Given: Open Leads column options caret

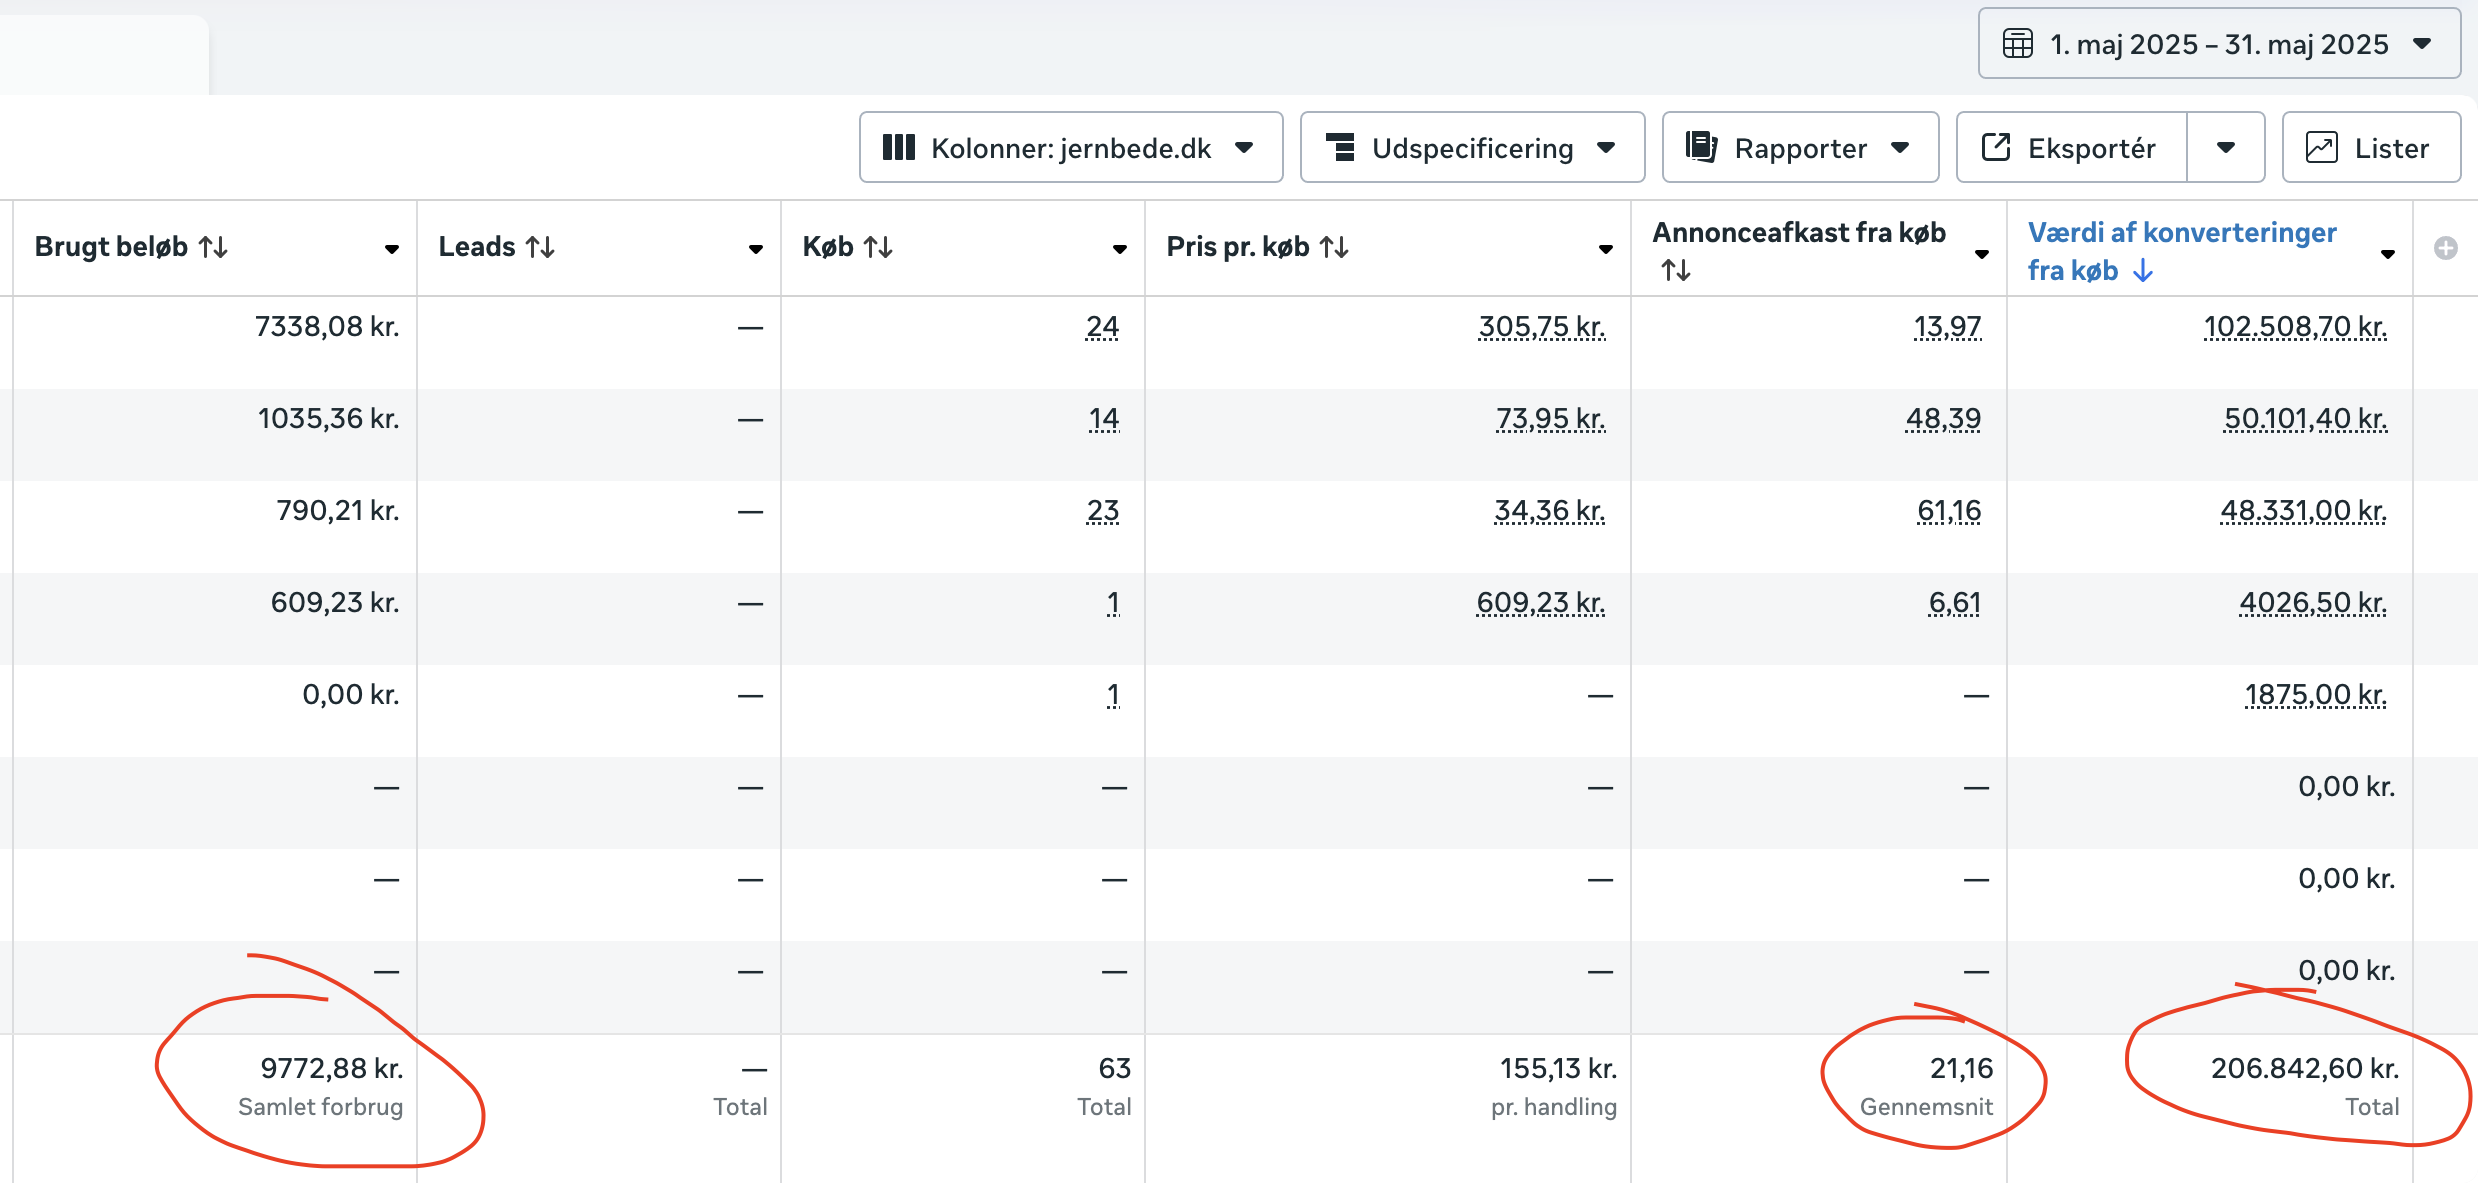Looking at the screenshot, I should pyautogui.click(x=756, y=249).
